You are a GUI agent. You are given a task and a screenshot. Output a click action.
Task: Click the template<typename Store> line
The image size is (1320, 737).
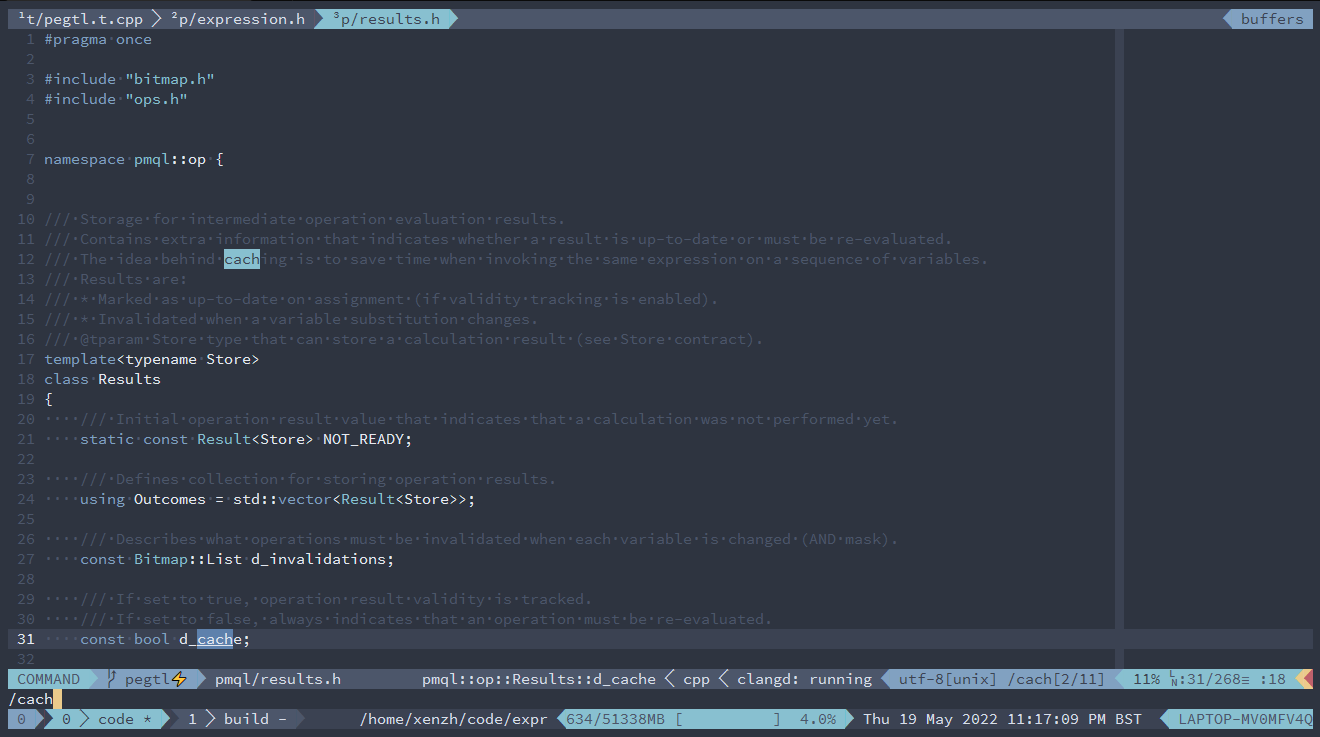tap(152, 359)
